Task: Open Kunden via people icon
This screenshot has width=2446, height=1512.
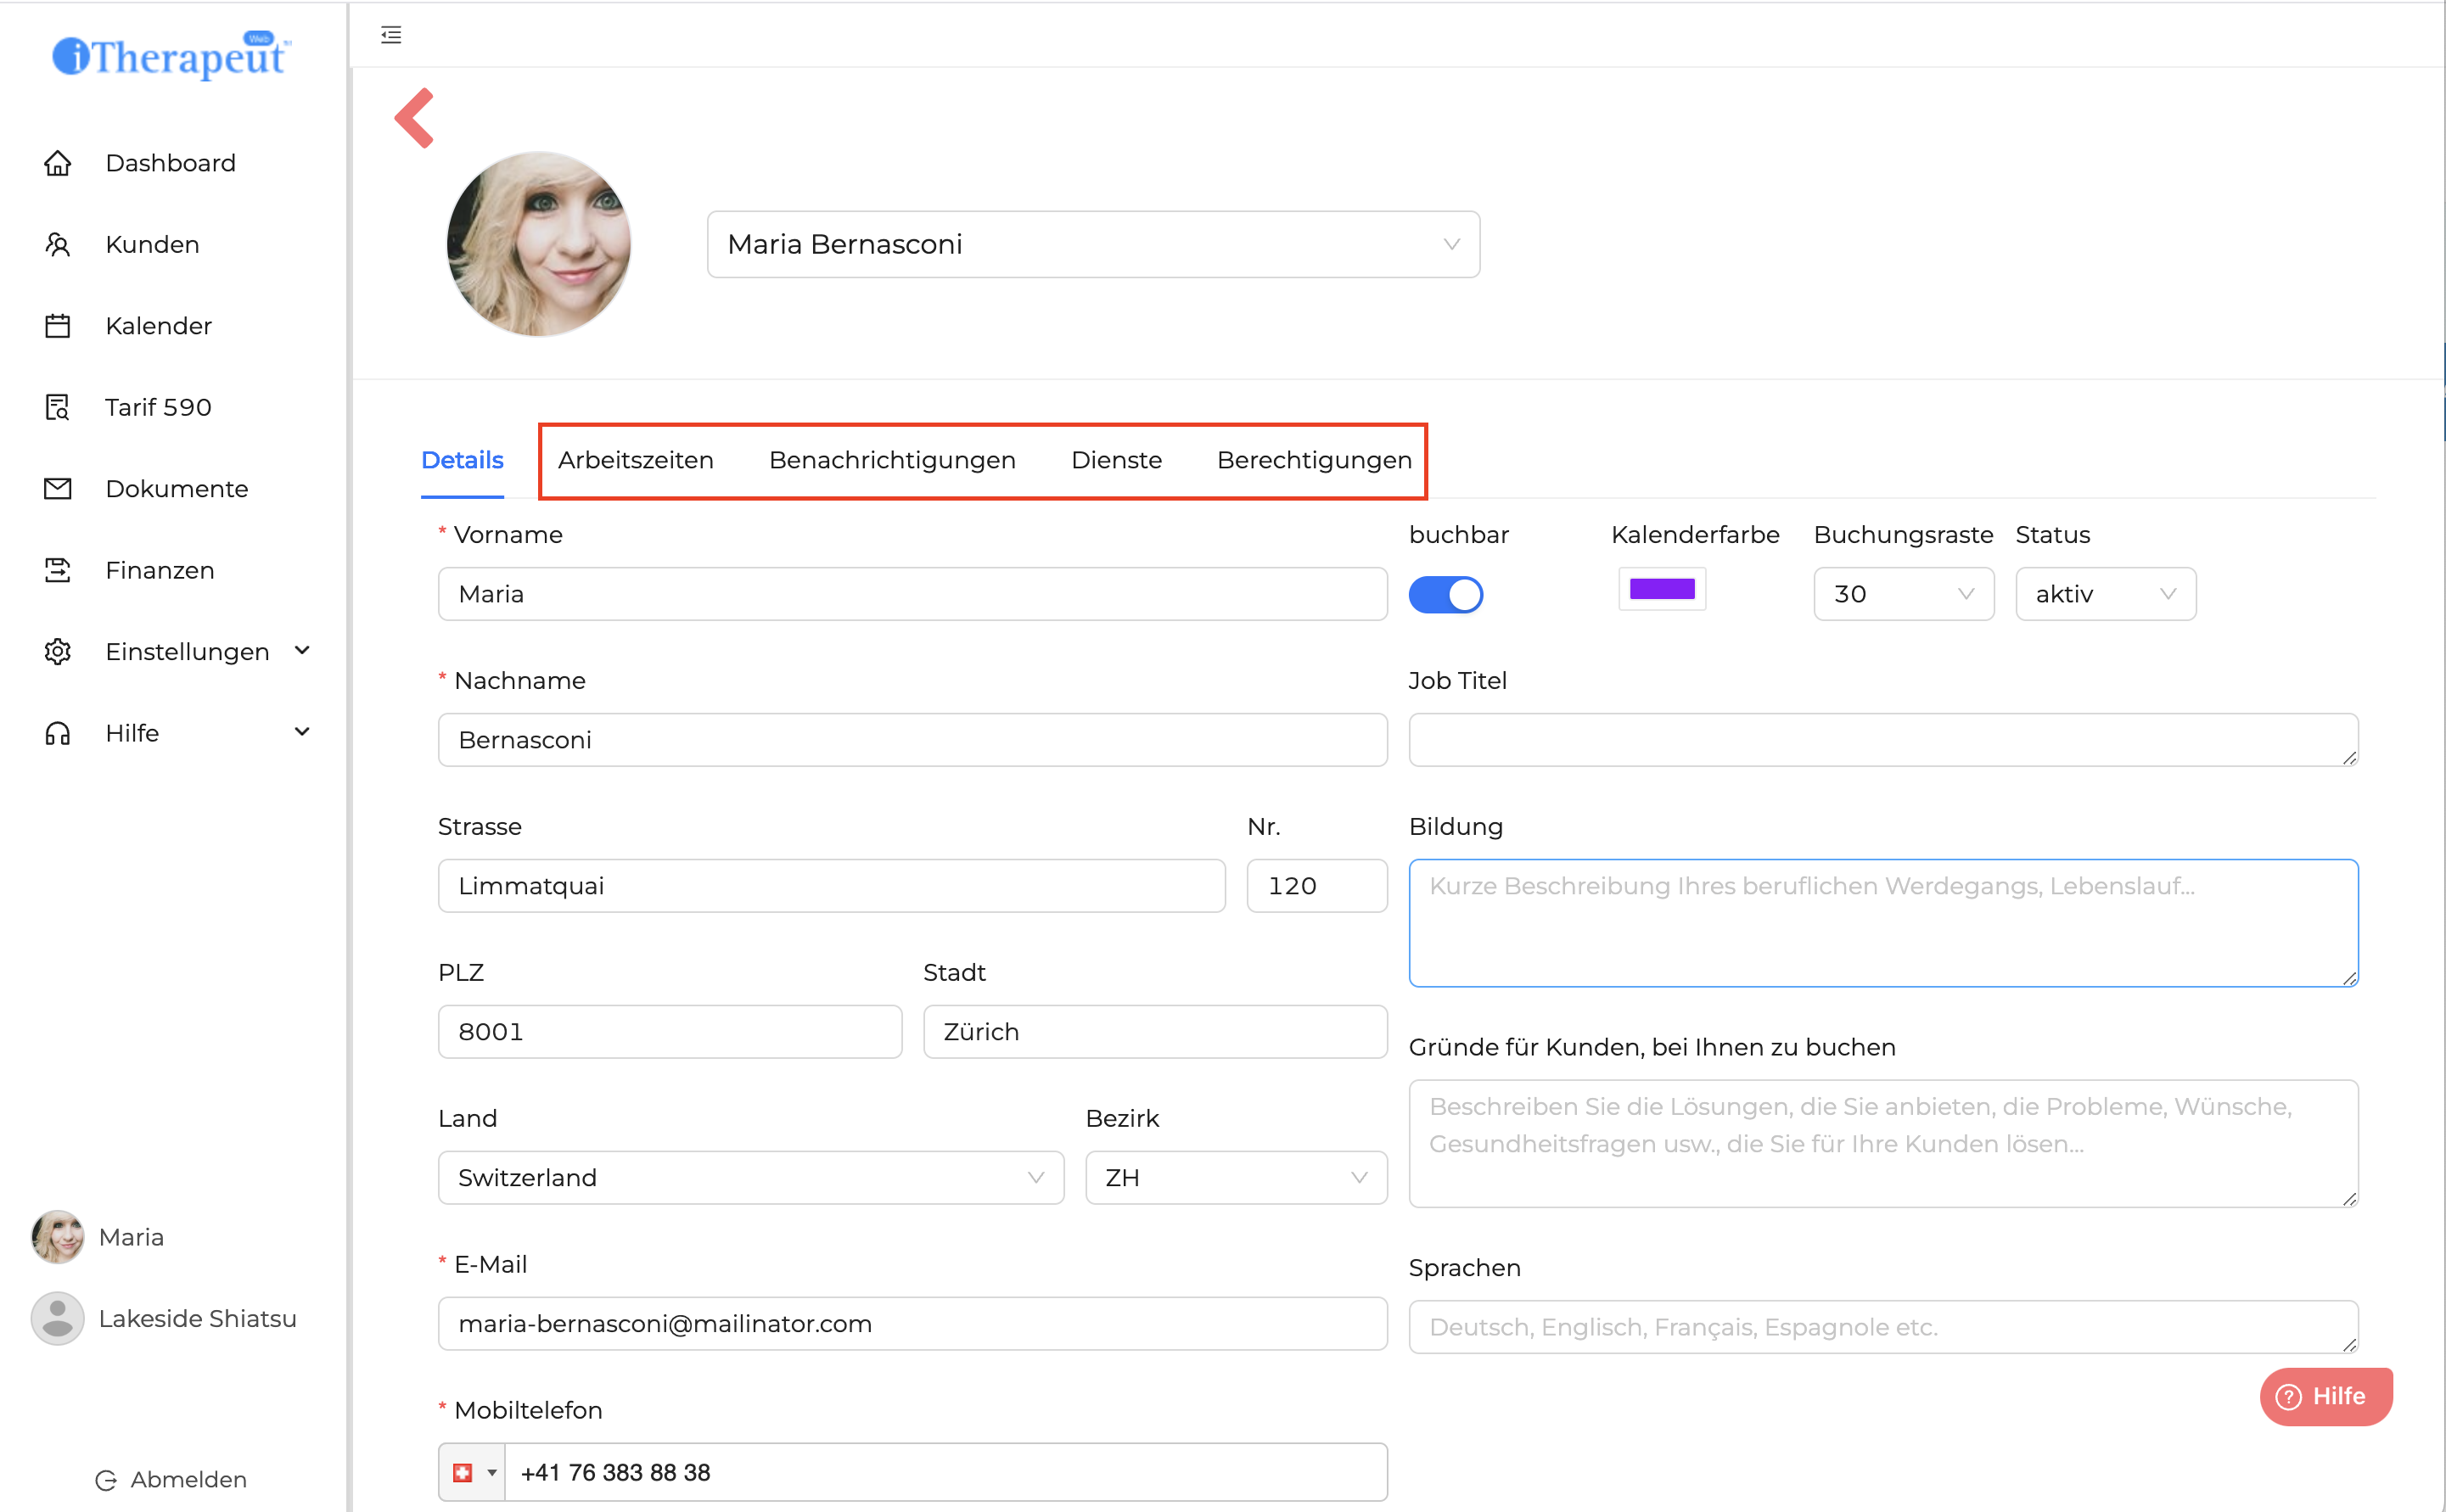Action: [58, 245]
